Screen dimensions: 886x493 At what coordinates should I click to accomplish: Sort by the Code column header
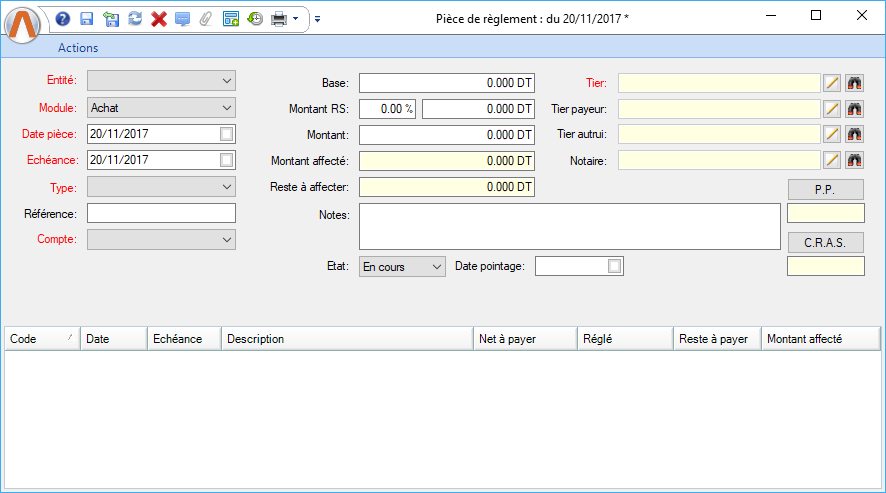click(42, 339)
